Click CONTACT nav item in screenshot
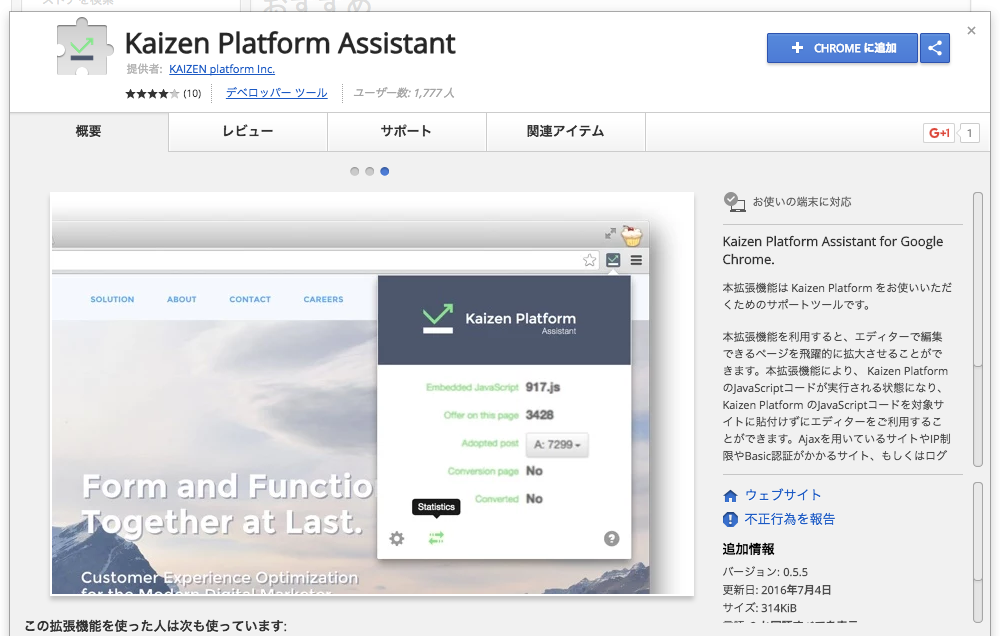The width and height of the screenshot is (1000, 636). click(x=250, y=299)
